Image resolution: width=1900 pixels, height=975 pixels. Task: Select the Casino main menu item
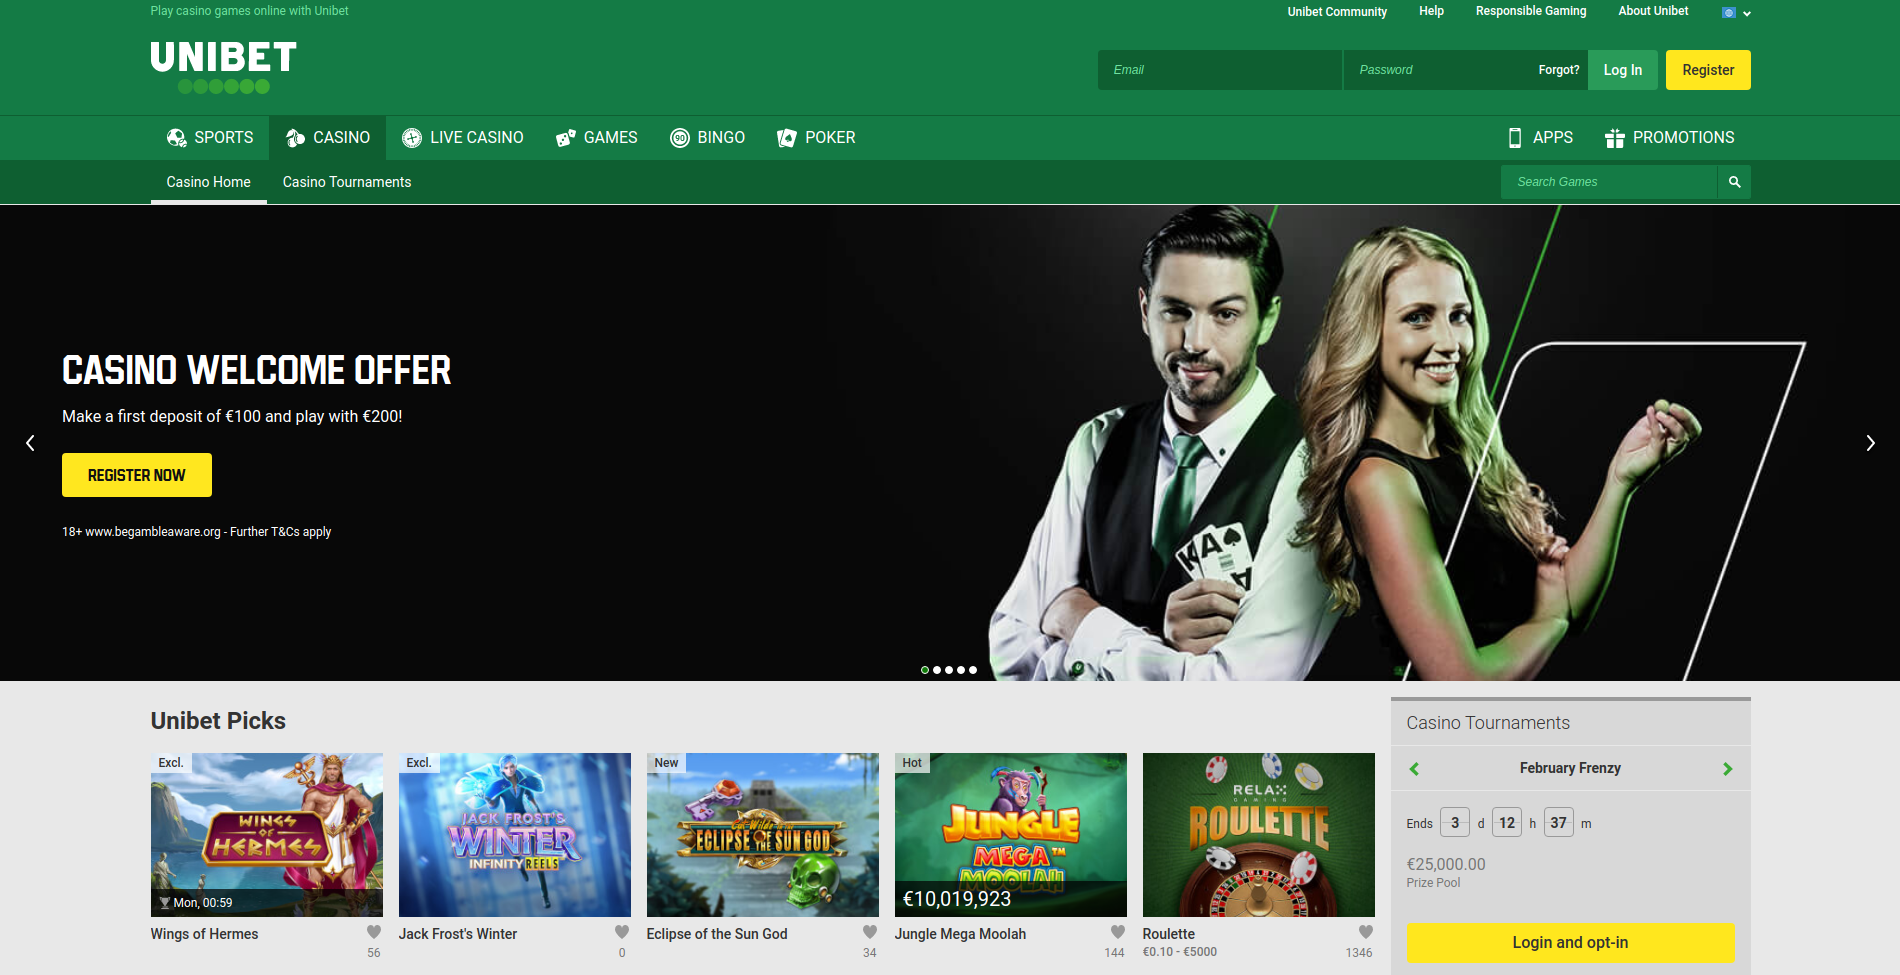[x=328, y=138]
